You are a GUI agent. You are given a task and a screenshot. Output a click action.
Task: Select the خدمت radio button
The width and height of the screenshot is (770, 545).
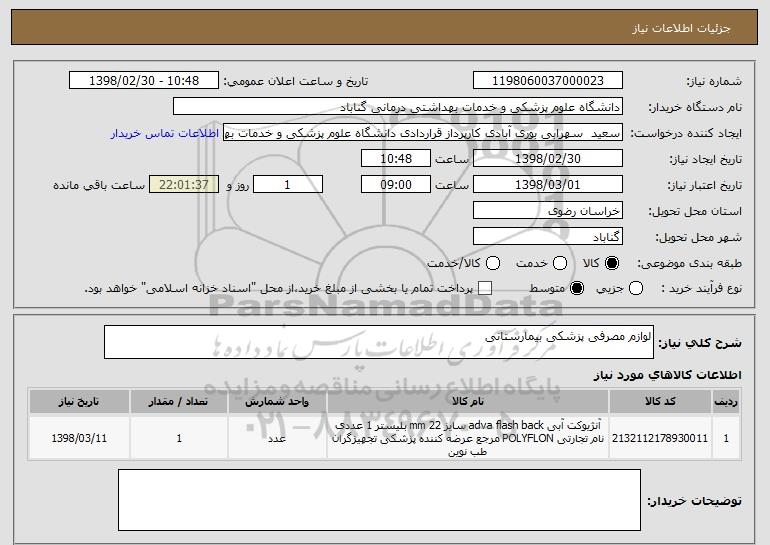560,264
